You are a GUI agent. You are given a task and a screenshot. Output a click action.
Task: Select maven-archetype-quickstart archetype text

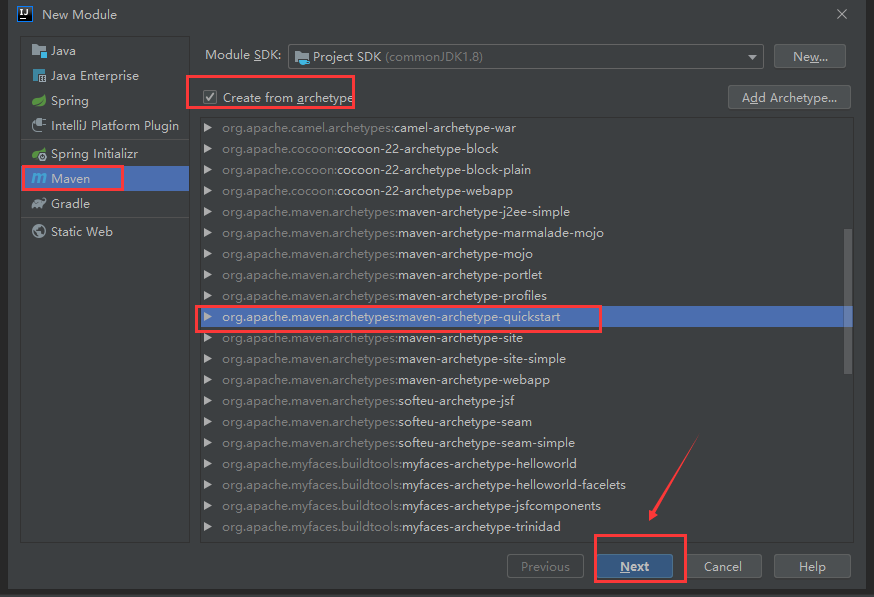coord(479,317)
